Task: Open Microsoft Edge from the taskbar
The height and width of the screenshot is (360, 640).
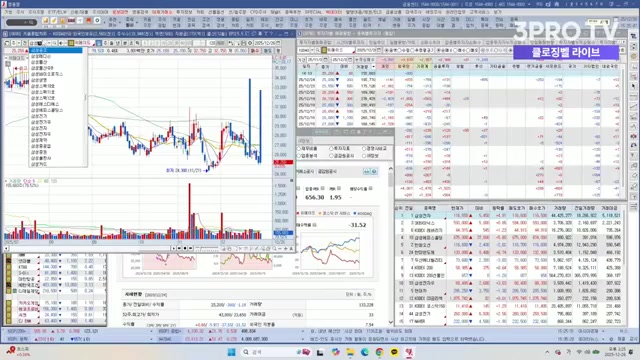Action: tap(364, 352)
